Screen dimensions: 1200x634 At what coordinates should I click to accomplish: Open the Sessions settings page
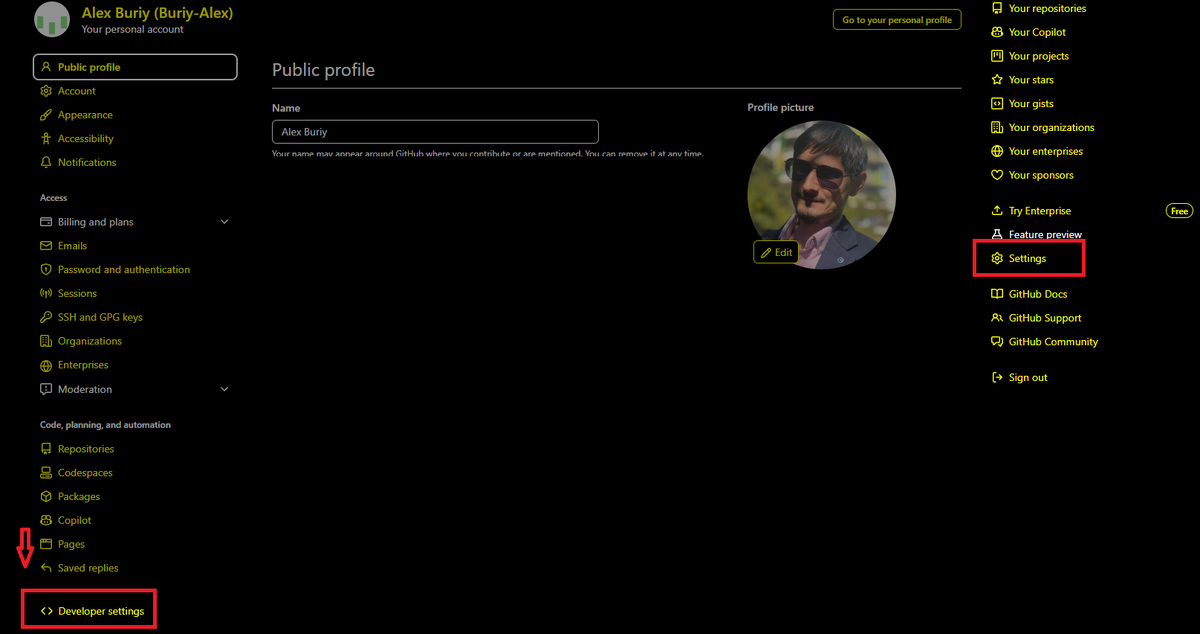click(x=77, y=294)
